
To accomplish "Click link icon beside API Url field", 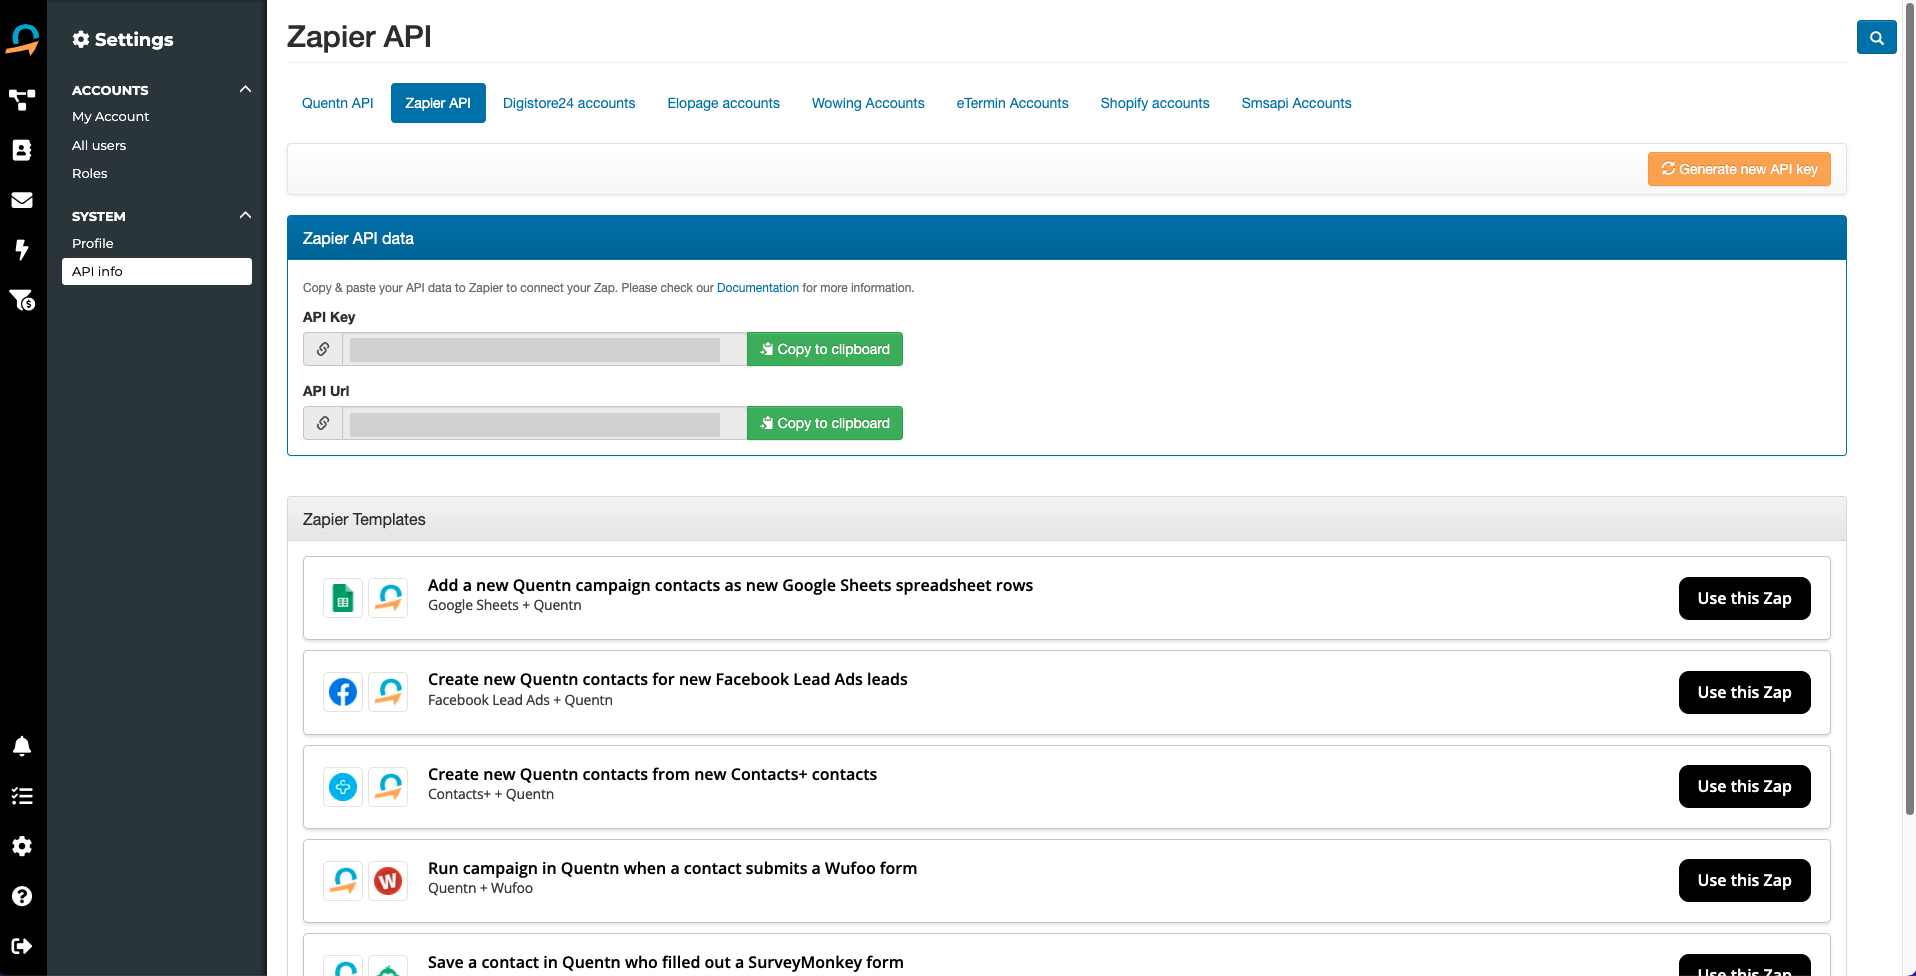I will [x=323, y=423].
